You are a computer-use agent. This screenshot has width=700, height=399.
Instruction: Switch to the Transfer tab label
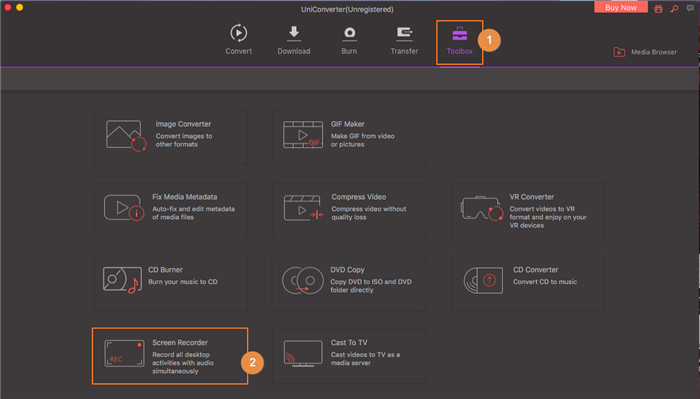pyautogui.click(x=404, y=51)
